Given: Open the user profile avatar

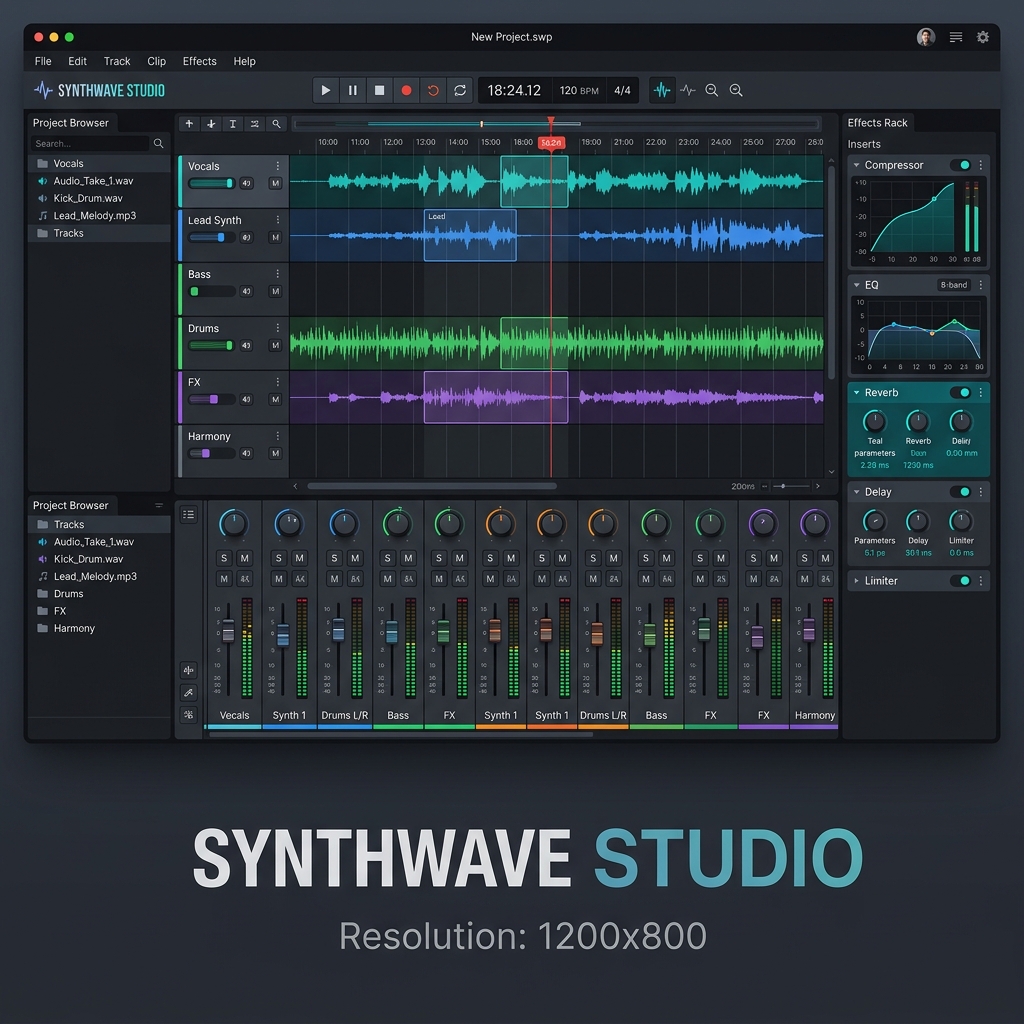Looking at the screenshot, I should [x=925, y=37].
